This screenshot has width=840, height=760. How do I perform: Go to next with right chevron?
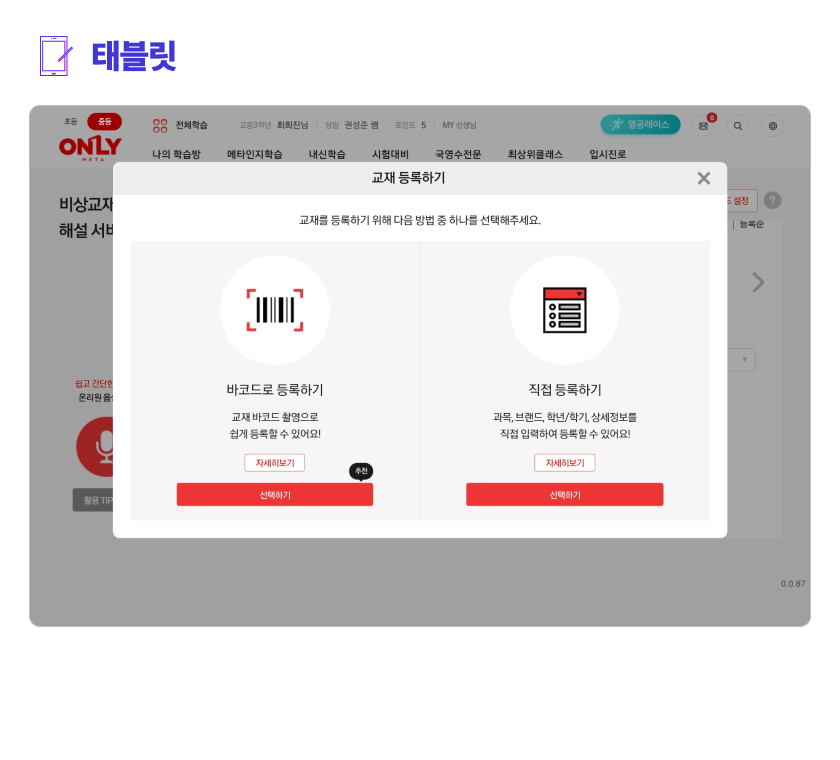(758, 282)
